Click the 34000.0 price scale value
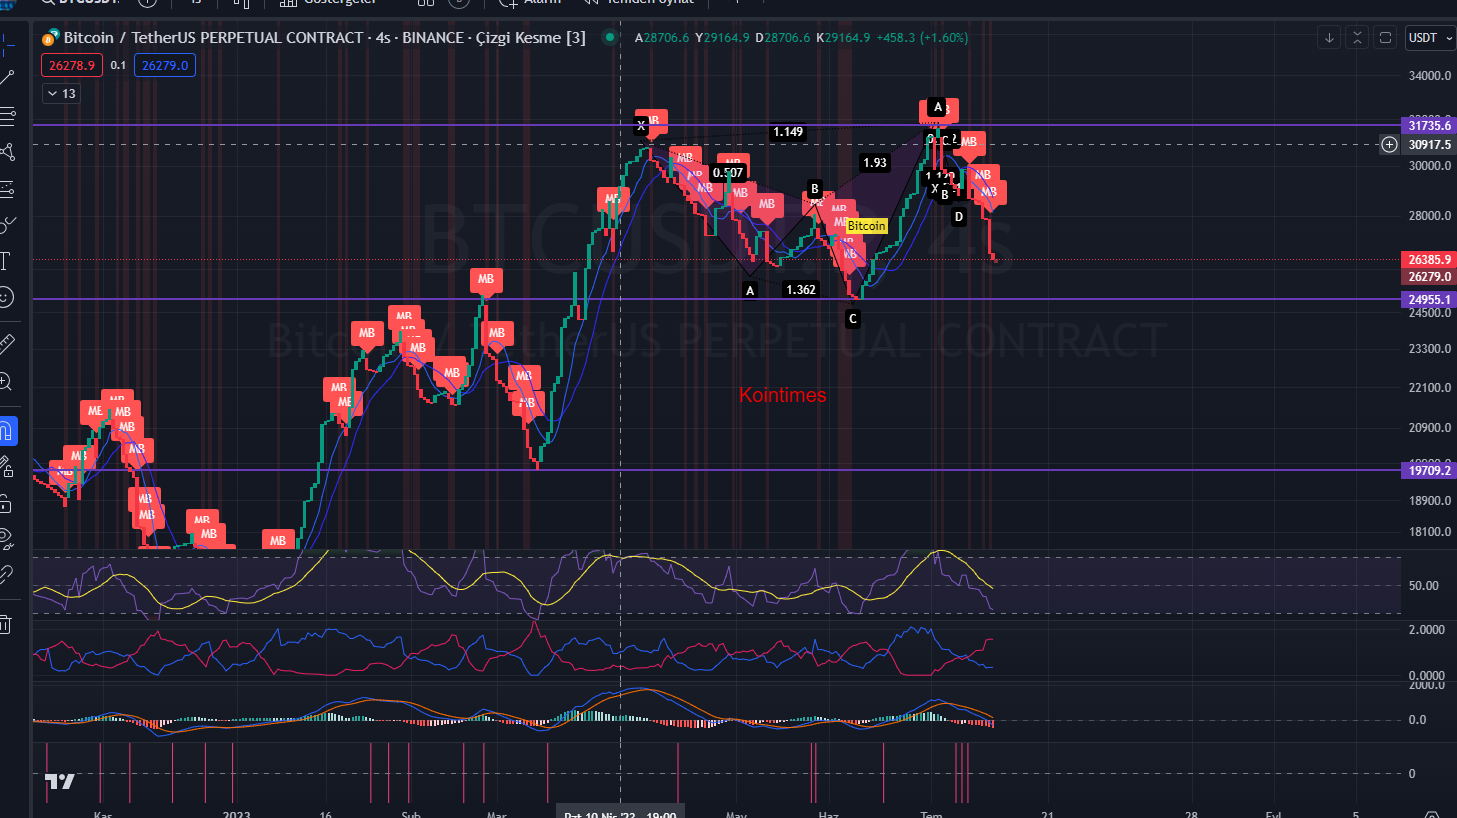This screenshot has height=818, width=1457. coord(1429,76)
